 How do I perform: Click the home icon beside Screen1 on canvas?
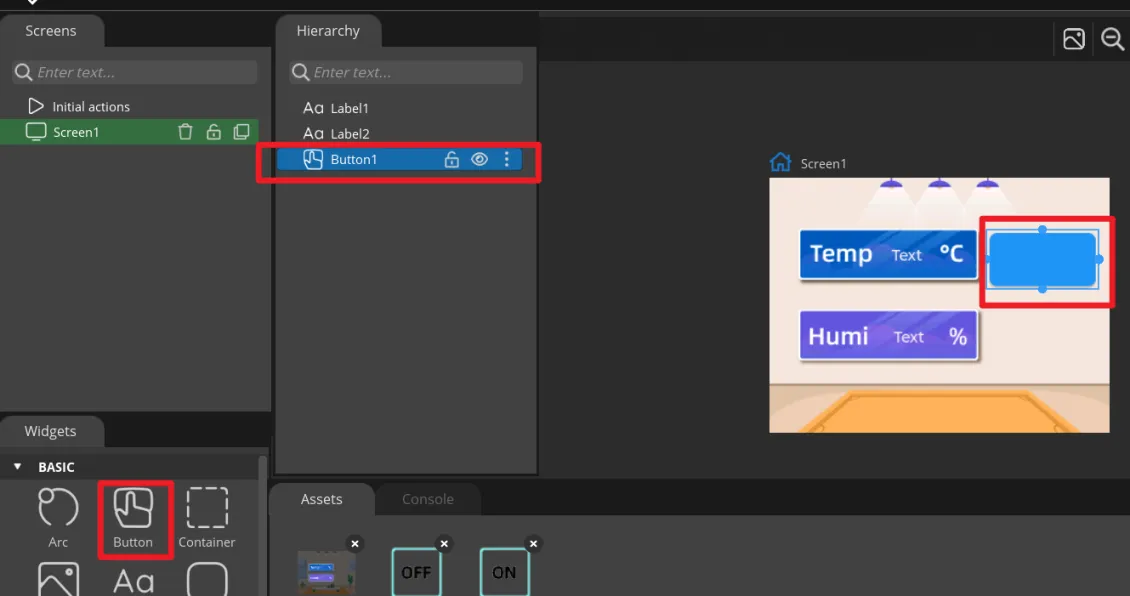[x=780, y=162]
